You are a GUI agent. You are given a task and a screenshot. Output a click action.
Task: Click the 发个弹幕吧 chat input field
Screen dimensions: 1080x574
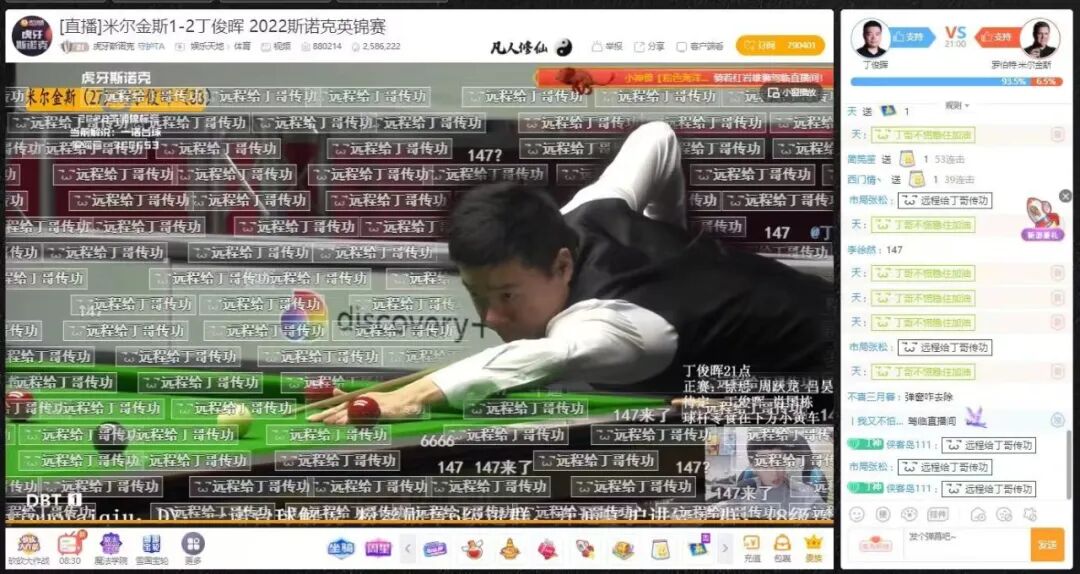(x=966, y=544)
